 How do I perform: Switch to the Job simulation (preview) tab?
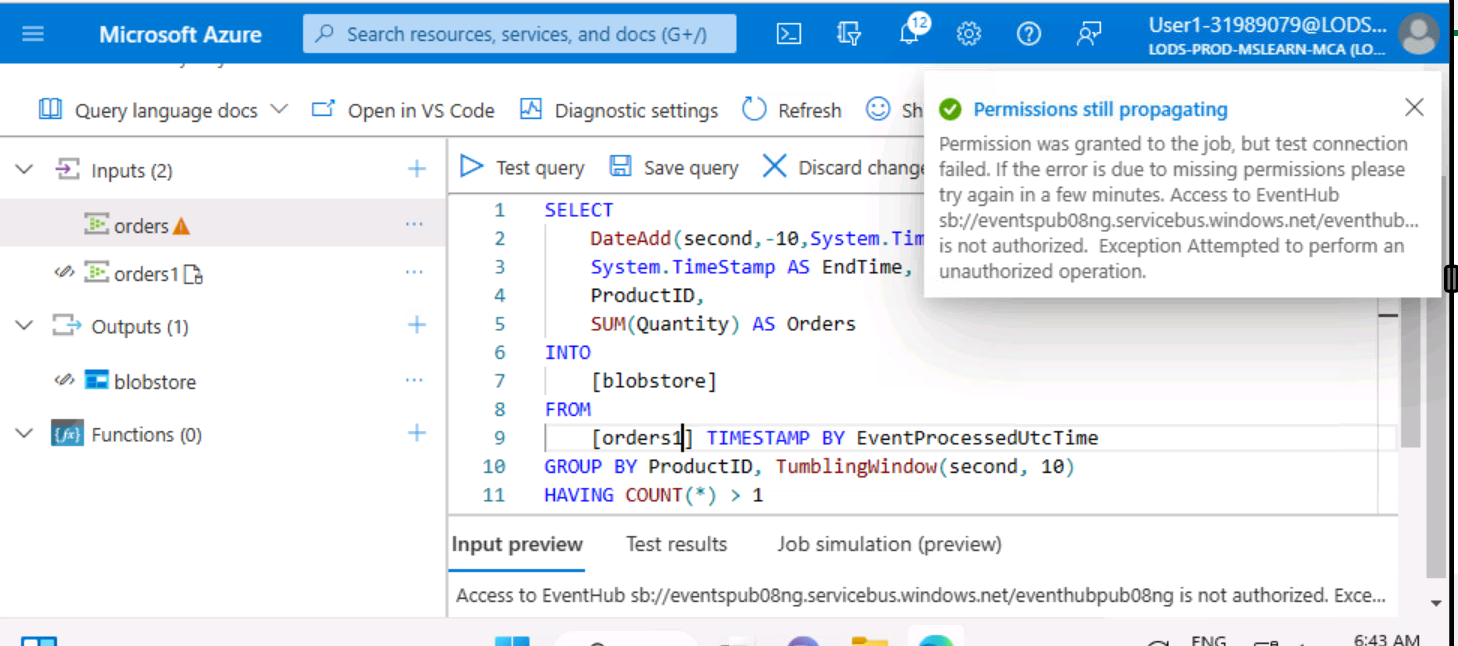tap(889, 544)
